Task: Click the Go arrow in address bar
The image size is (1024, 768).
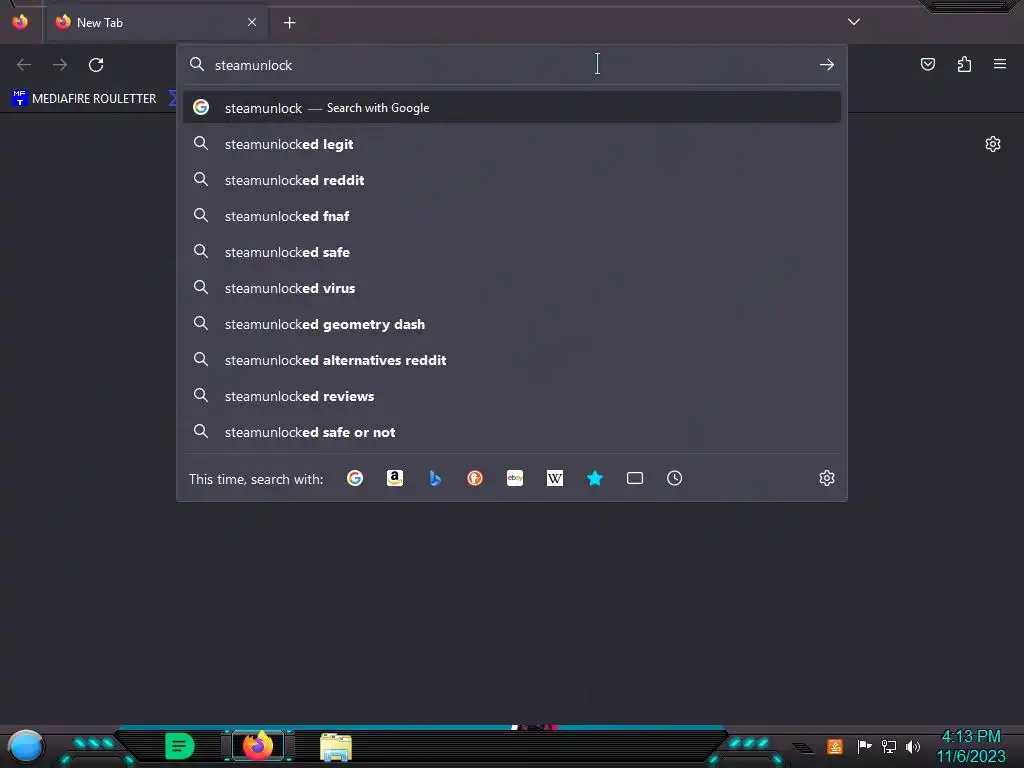Action: tap(827, 65)
